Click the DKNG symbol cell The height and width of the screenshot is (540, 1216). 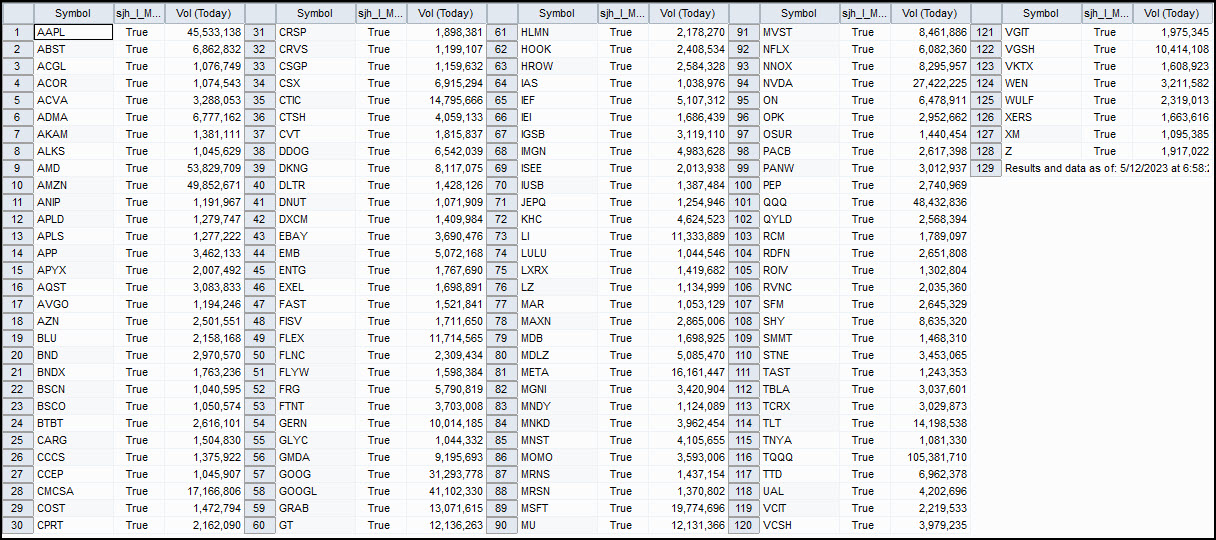315,168
